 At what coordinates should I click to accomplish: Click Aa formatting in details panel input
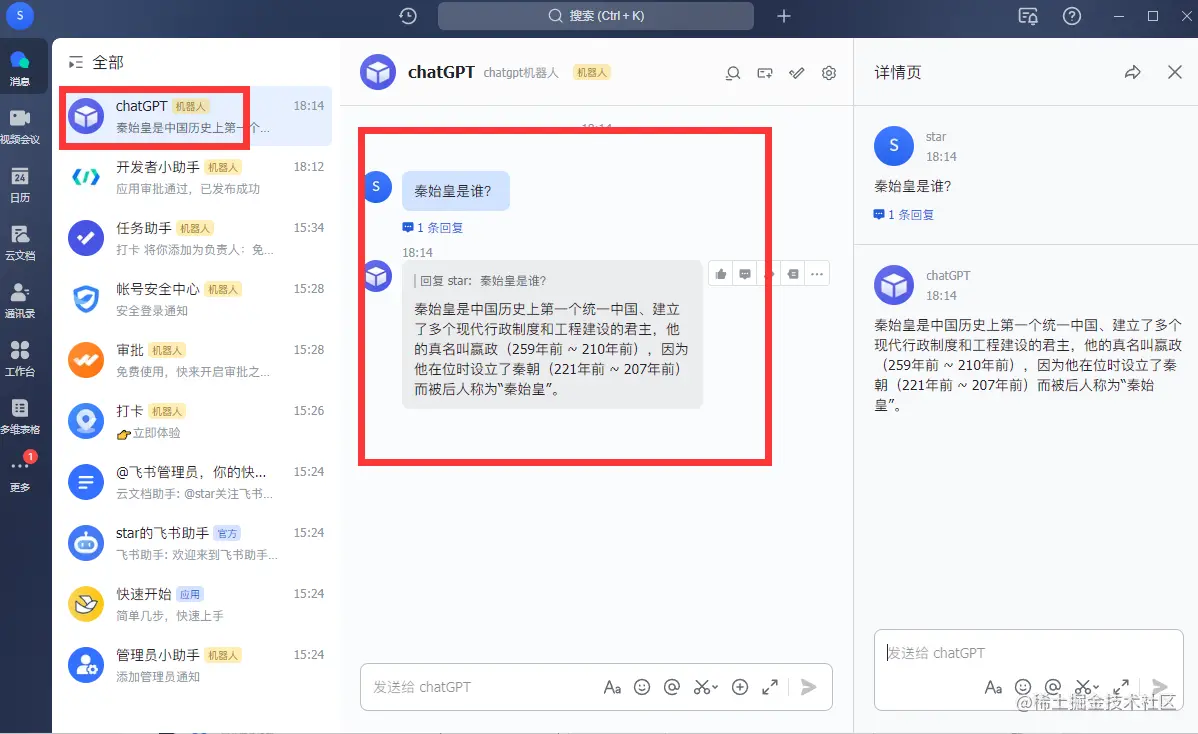(992, 687)
